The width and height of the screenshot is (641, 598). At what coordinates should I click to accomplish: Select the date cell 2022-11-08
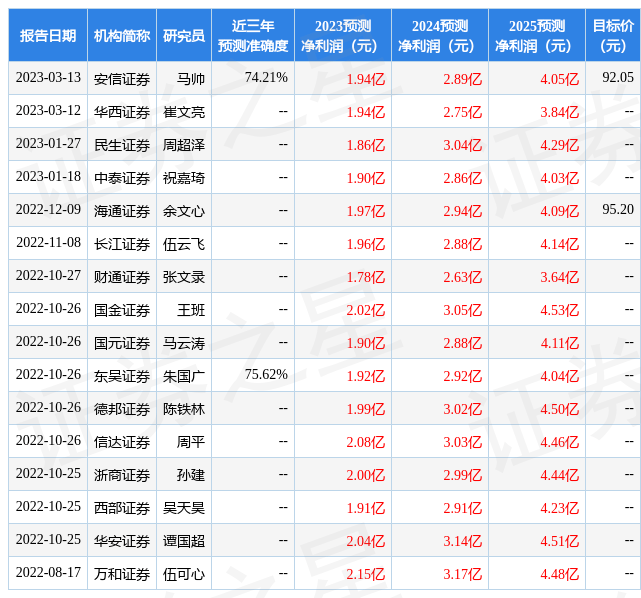(x=48, y=243)
